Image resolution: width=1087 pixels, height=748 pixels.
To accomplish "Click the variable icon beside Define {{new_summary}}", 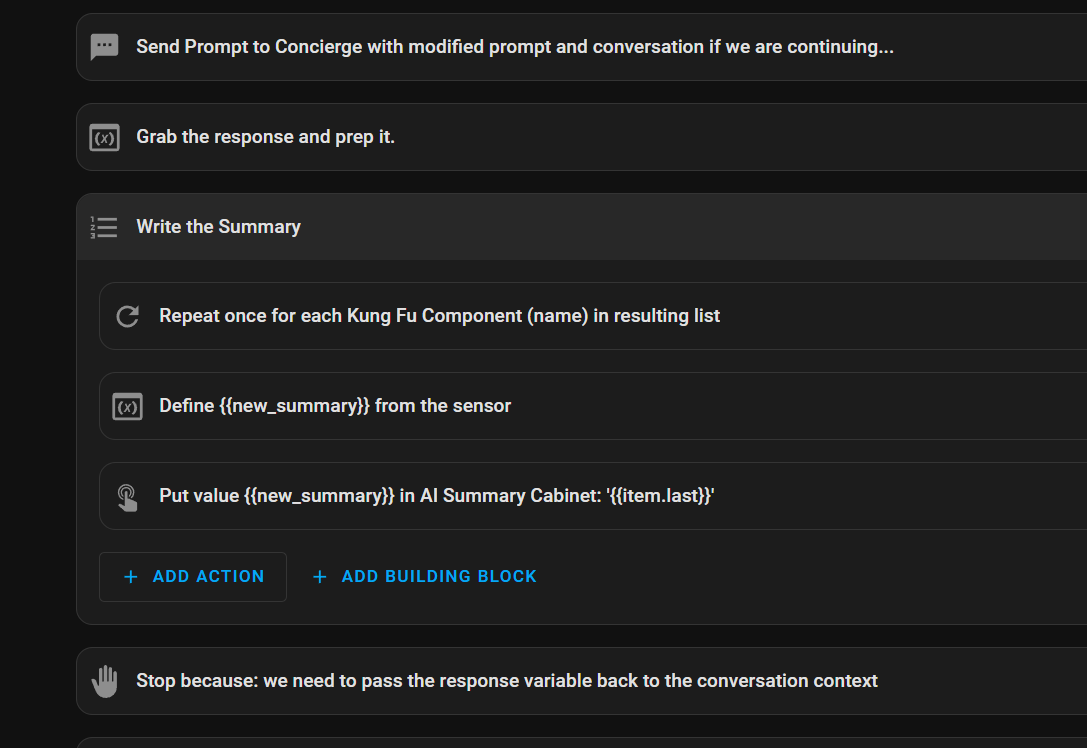I will point(127,407).
